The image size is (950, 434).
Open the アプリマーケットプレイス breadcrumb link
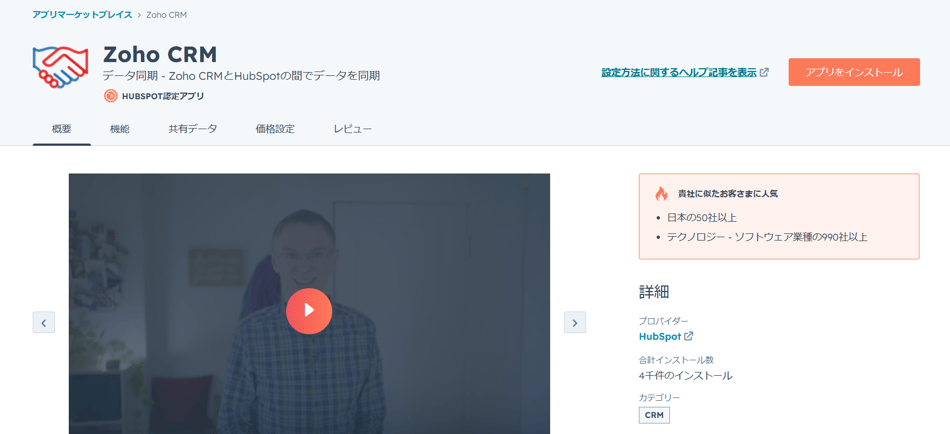pyautogui.click(x=82, y=15)
